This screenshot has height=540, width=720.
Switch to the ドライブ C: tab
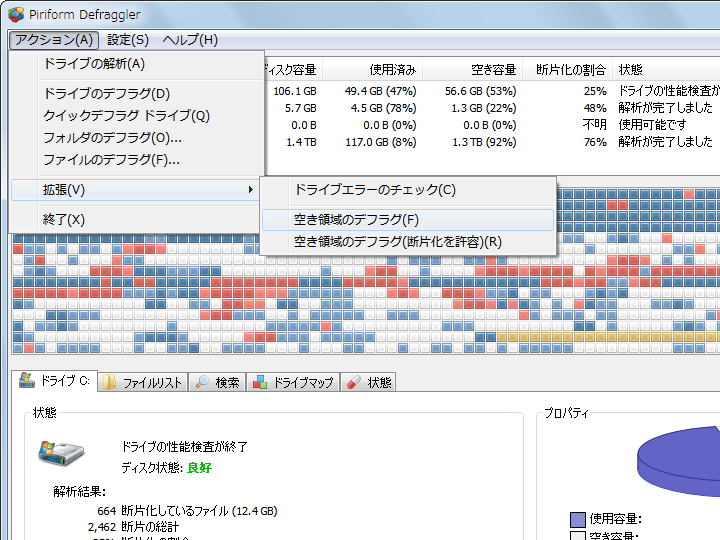click(x=54, y=381)
